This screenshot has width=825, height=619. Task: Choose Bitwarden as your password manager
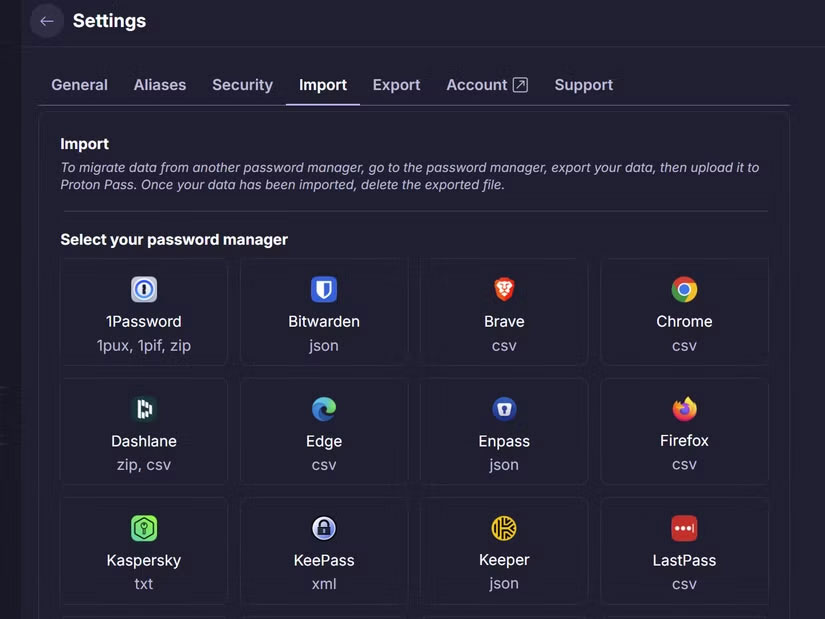pyautogui.click(x=323, y=312)
